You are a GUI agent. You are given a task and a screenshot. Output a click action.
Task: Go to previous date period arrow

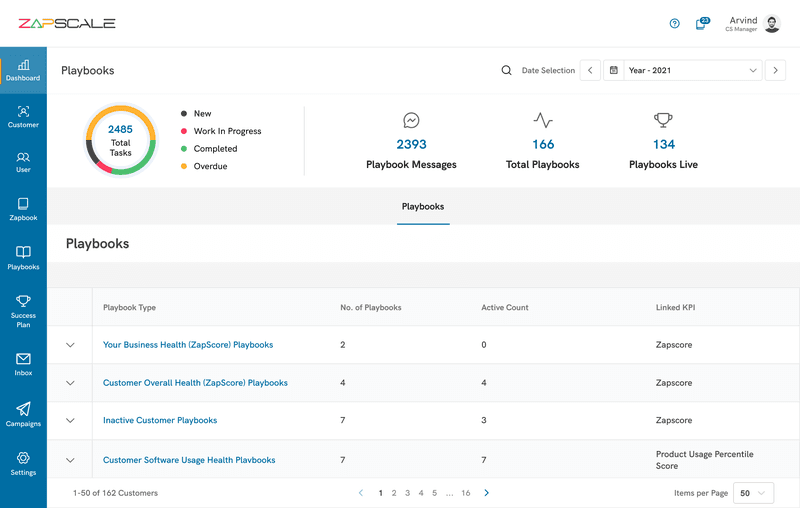(x=590, y=70)
